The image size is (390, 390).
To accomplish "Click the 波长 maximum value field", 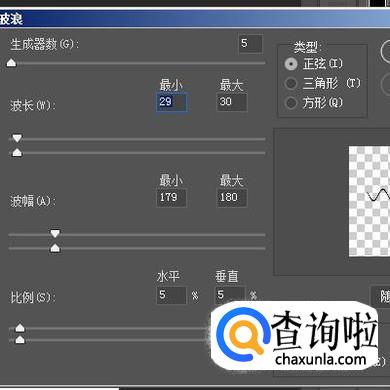I will pos(232,102).
